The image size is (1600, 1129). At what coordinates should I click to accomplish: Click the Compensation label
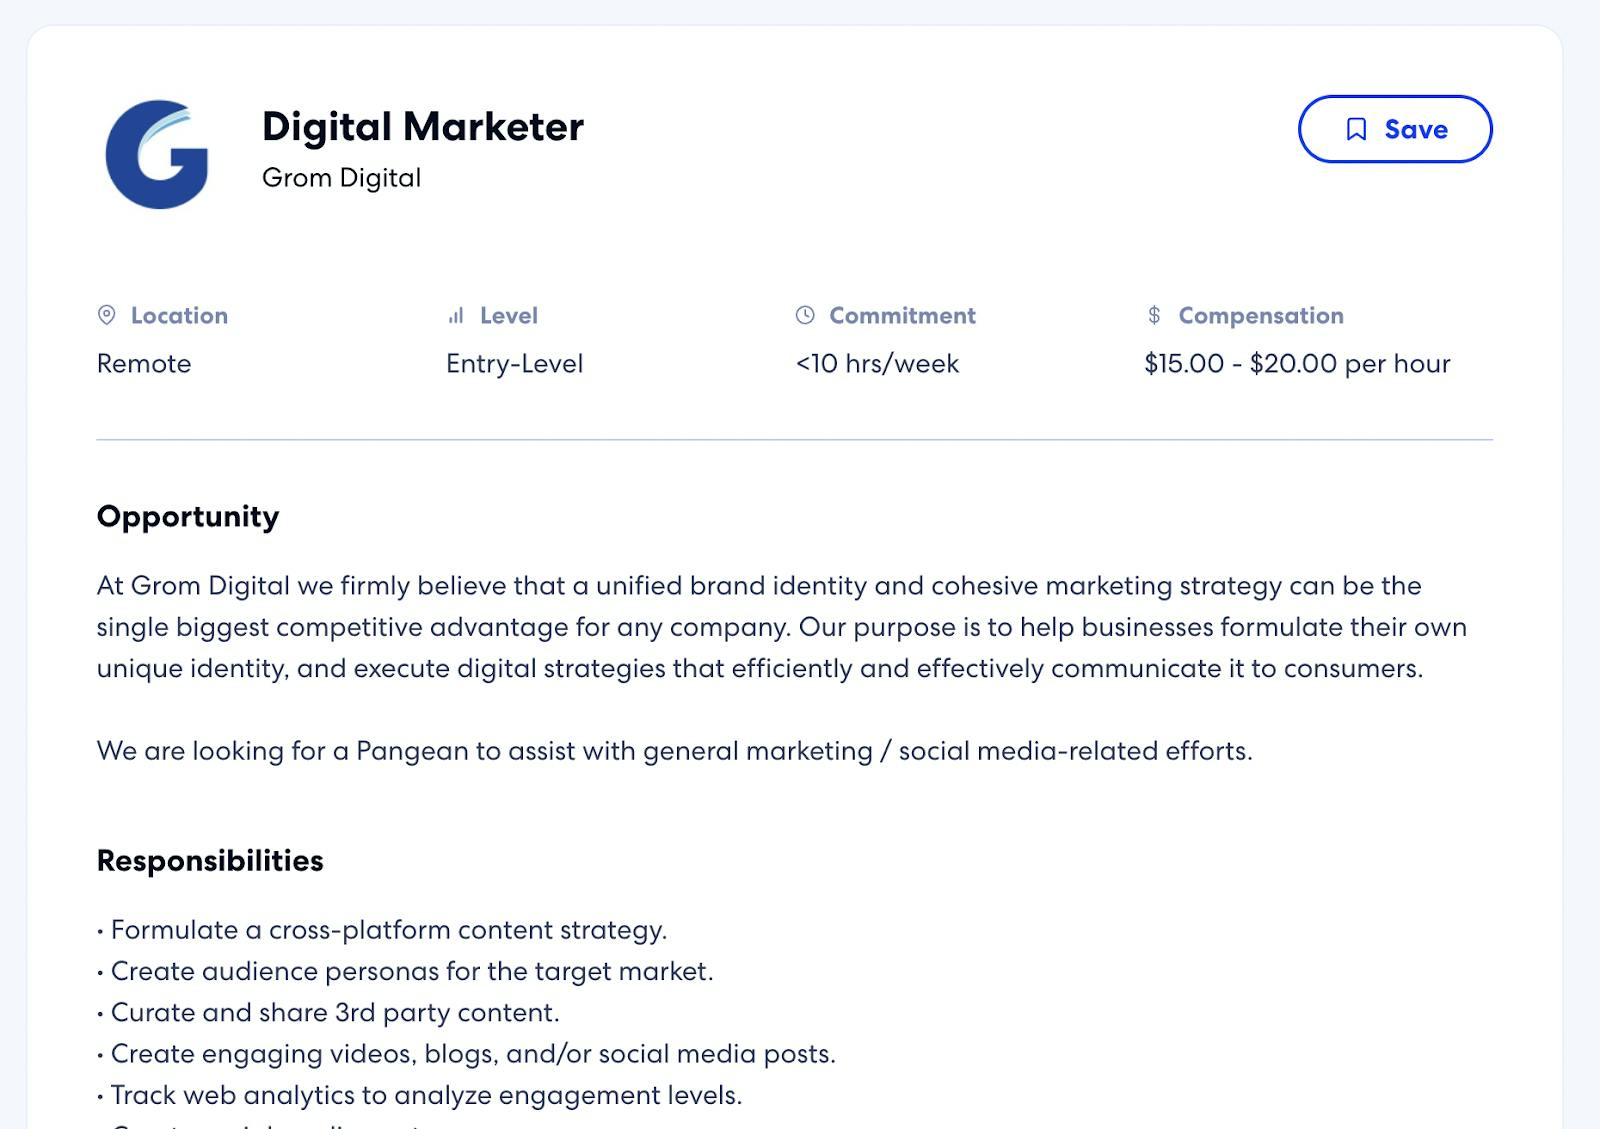pos(1261,316)
